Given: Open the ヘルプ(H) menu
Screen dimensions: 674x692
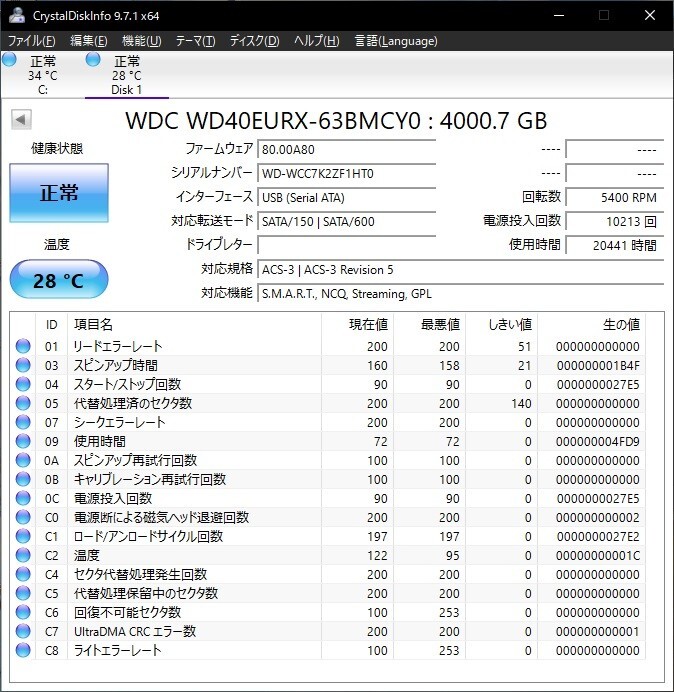Looking at the screenshot, I should coord(317,41).
